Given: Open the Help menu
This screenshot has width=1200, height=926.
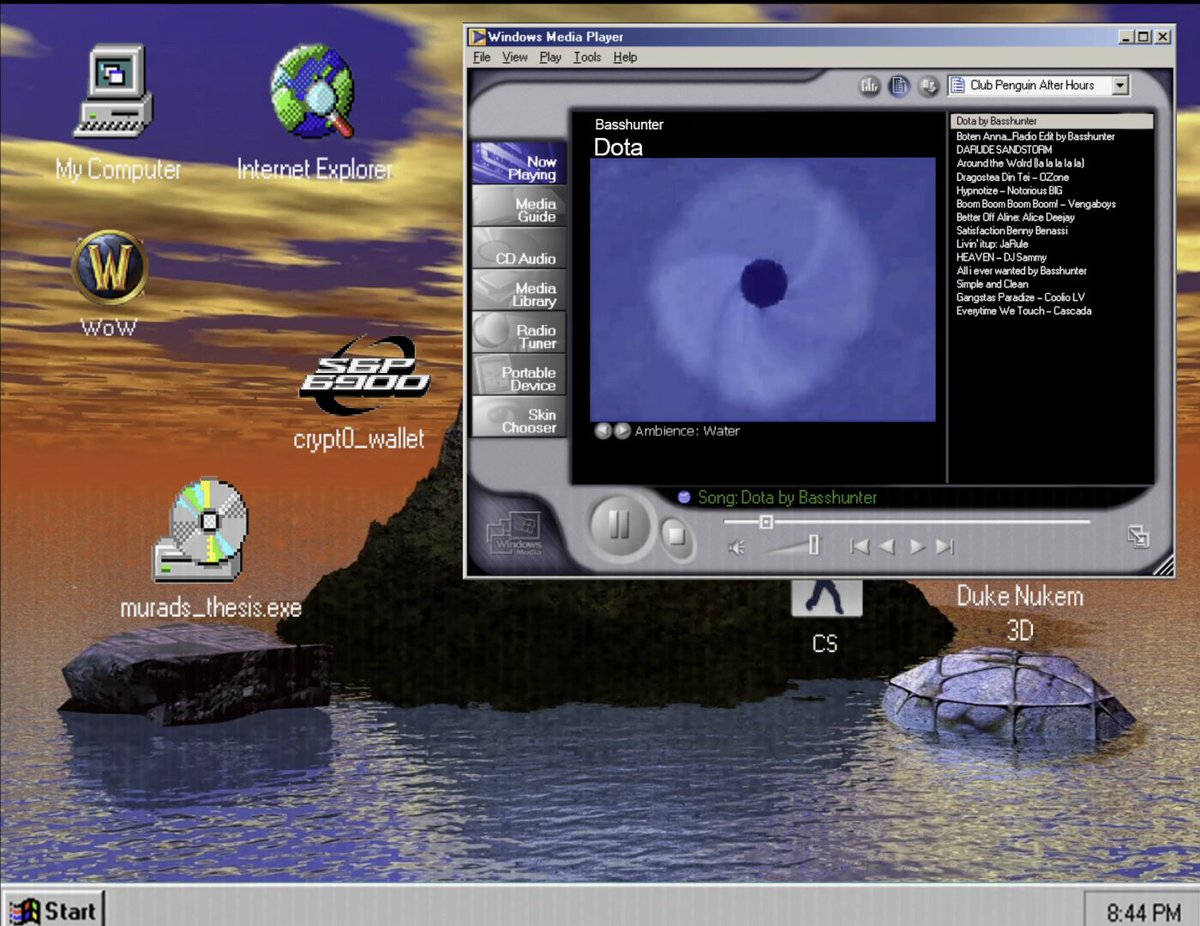Looking at the screenshot, I should (625, 57).
